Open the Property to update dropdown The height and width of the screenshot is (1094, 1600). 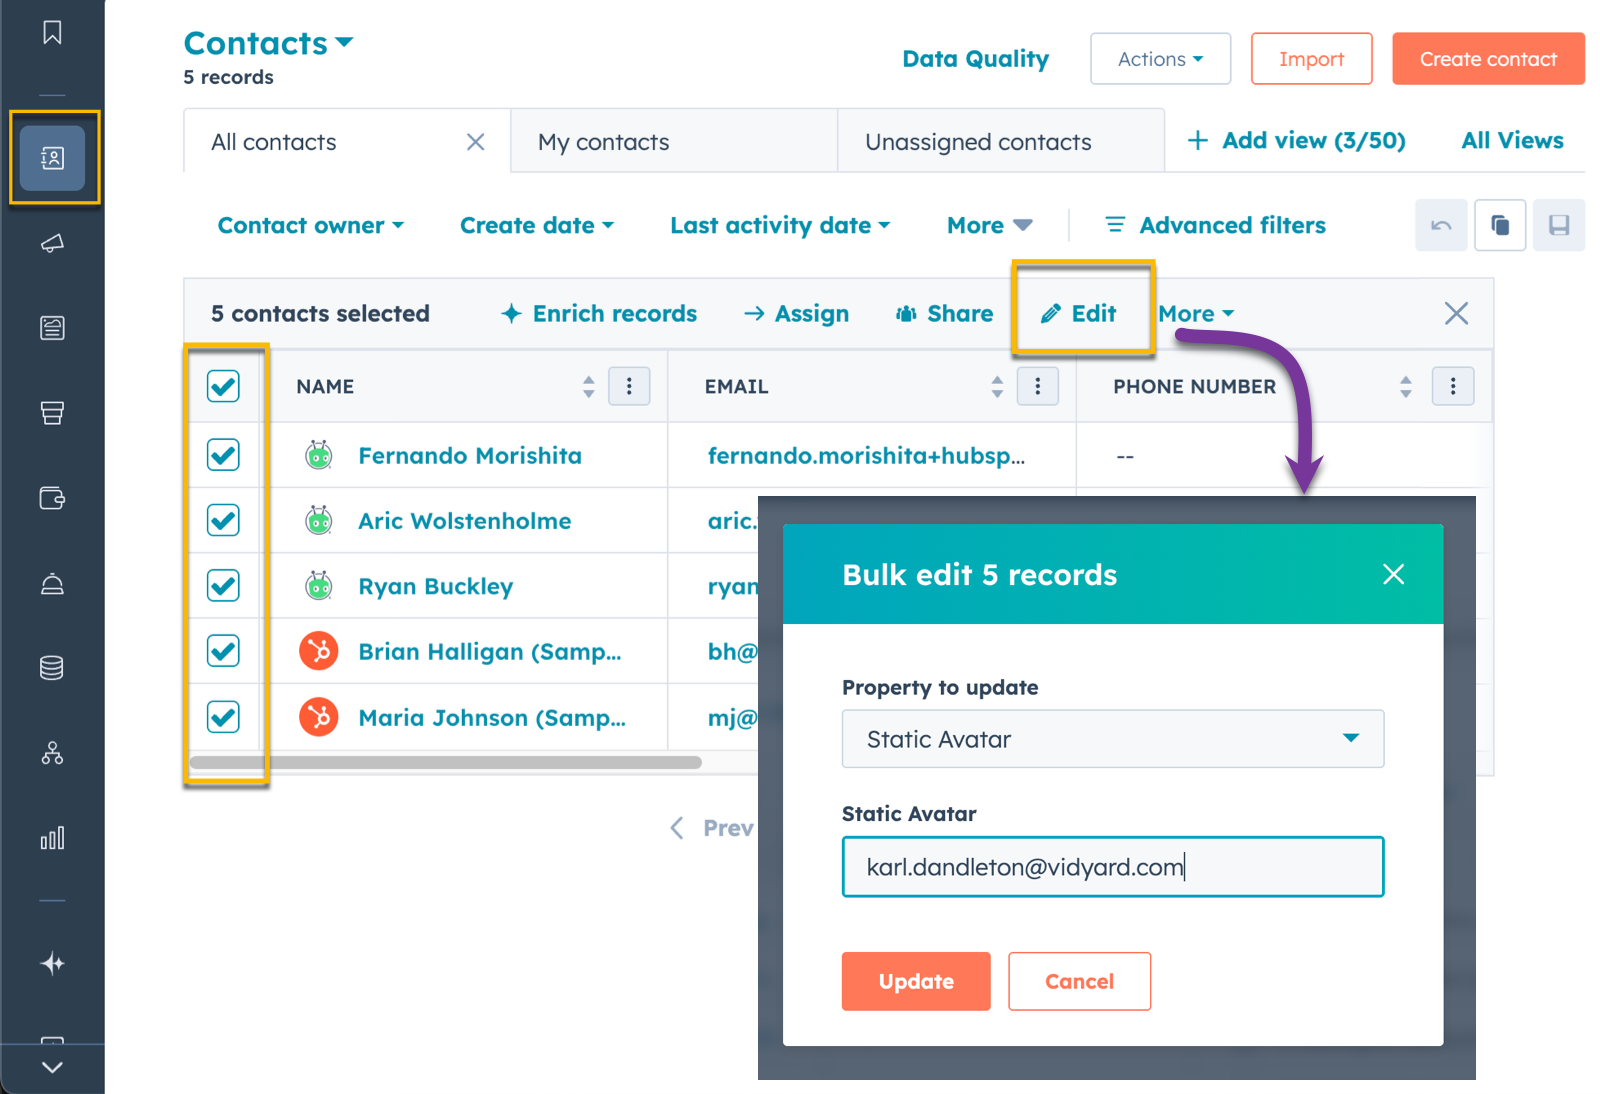(1112, 739)
